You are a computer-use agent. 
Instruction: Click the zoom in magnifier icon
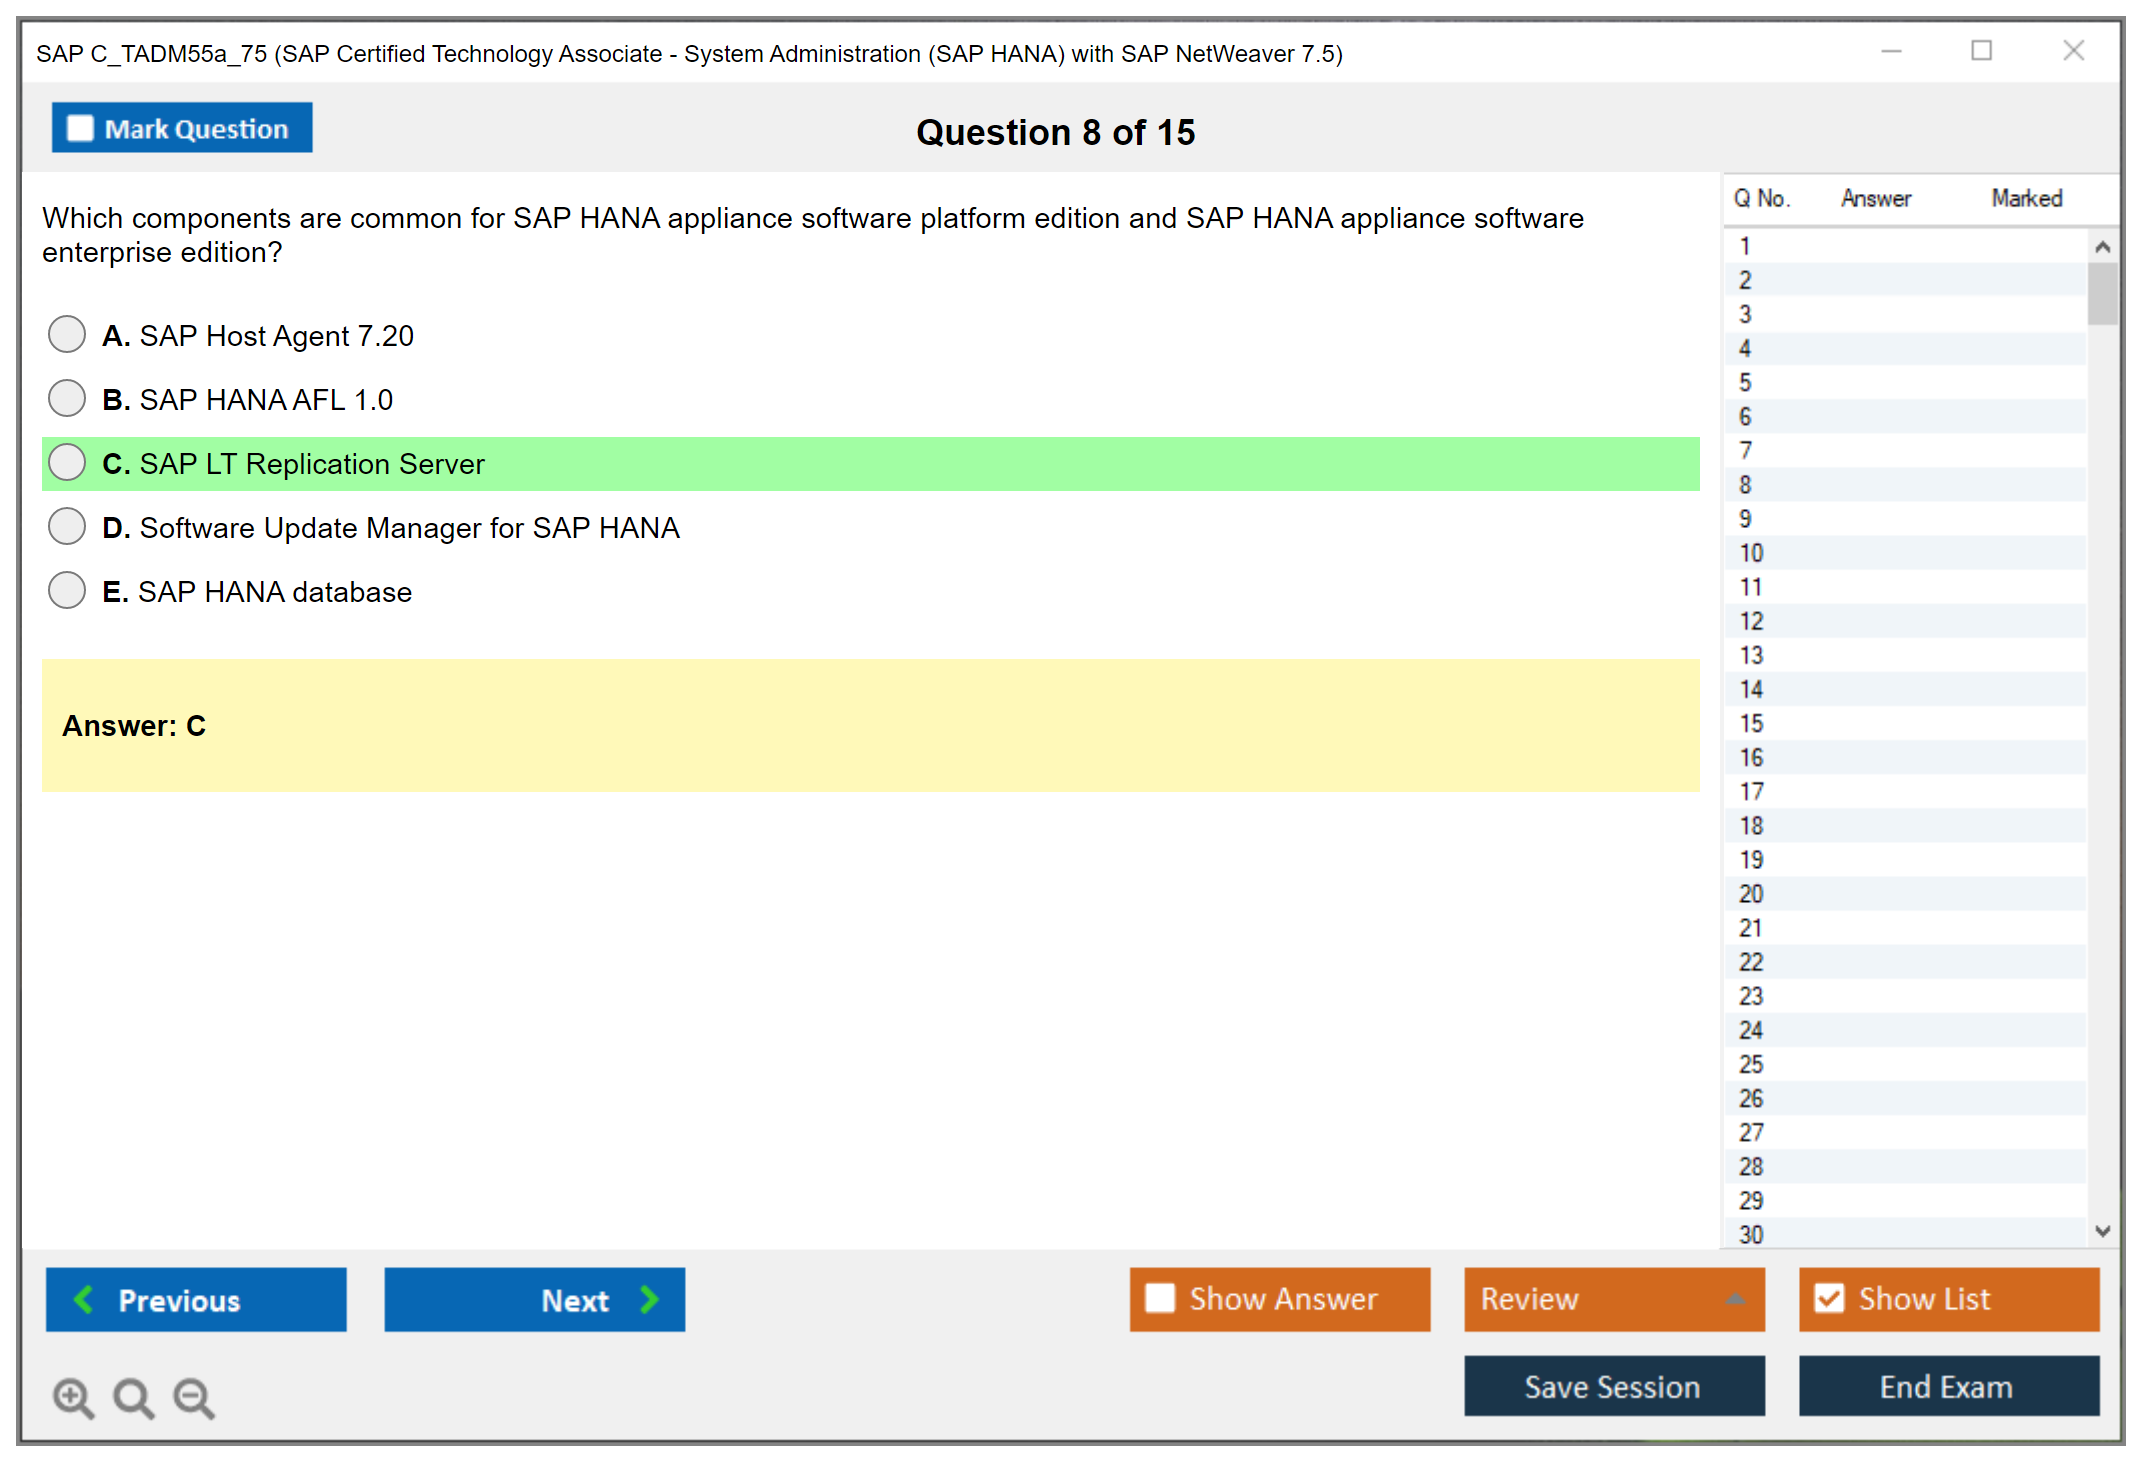(x=72, y=1397)
